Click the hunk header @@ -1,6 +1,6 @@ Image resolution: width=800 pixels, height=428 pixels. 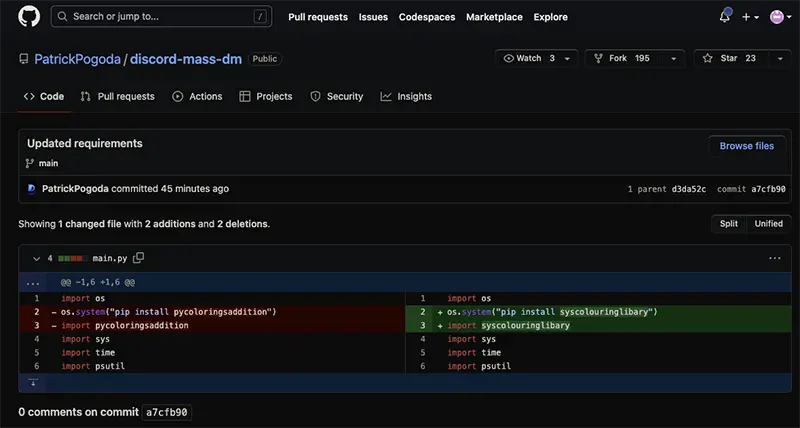tap(98, 282)
